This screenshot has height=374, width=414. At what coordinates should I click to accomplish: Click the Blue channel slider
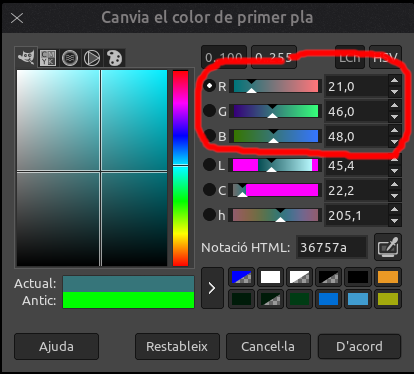point(276,136)
